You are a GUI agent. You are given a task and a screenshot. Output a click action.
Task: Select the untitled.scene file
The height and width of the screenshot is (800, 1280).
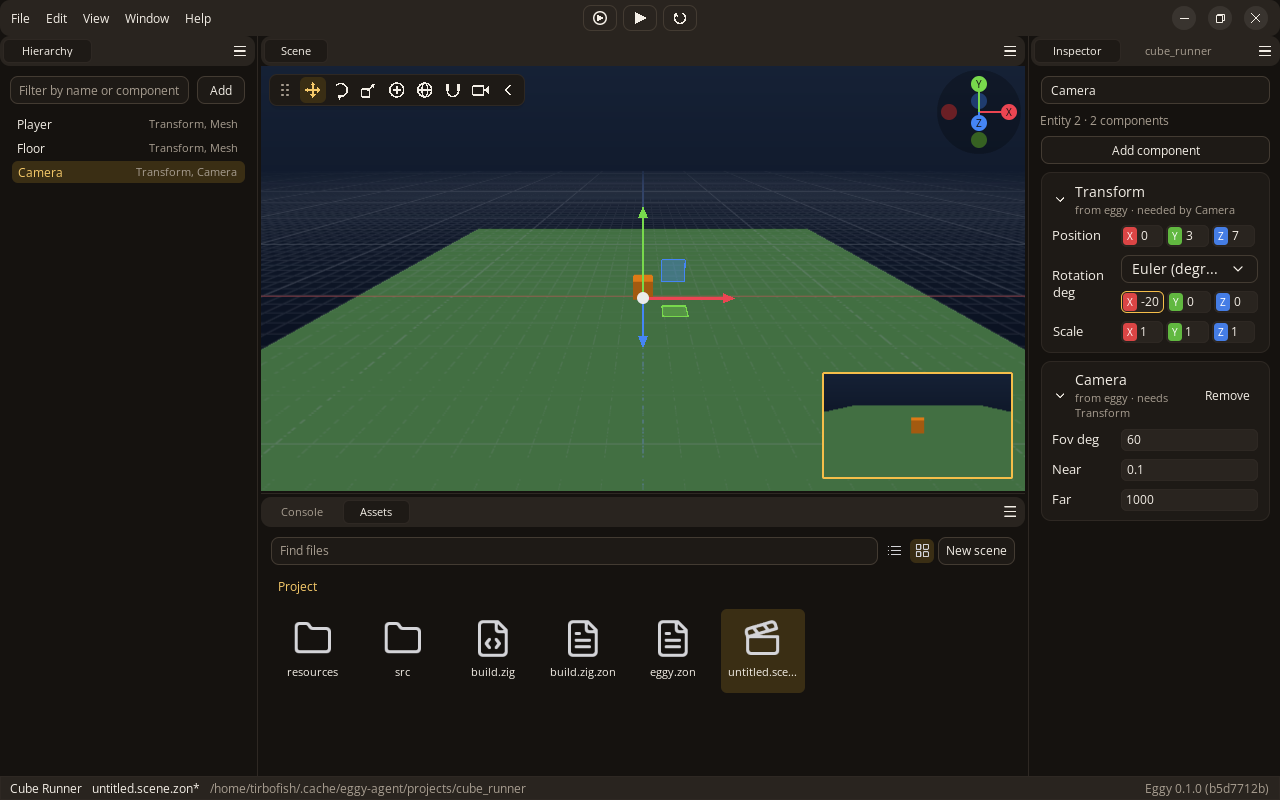(x=763, y=650)
